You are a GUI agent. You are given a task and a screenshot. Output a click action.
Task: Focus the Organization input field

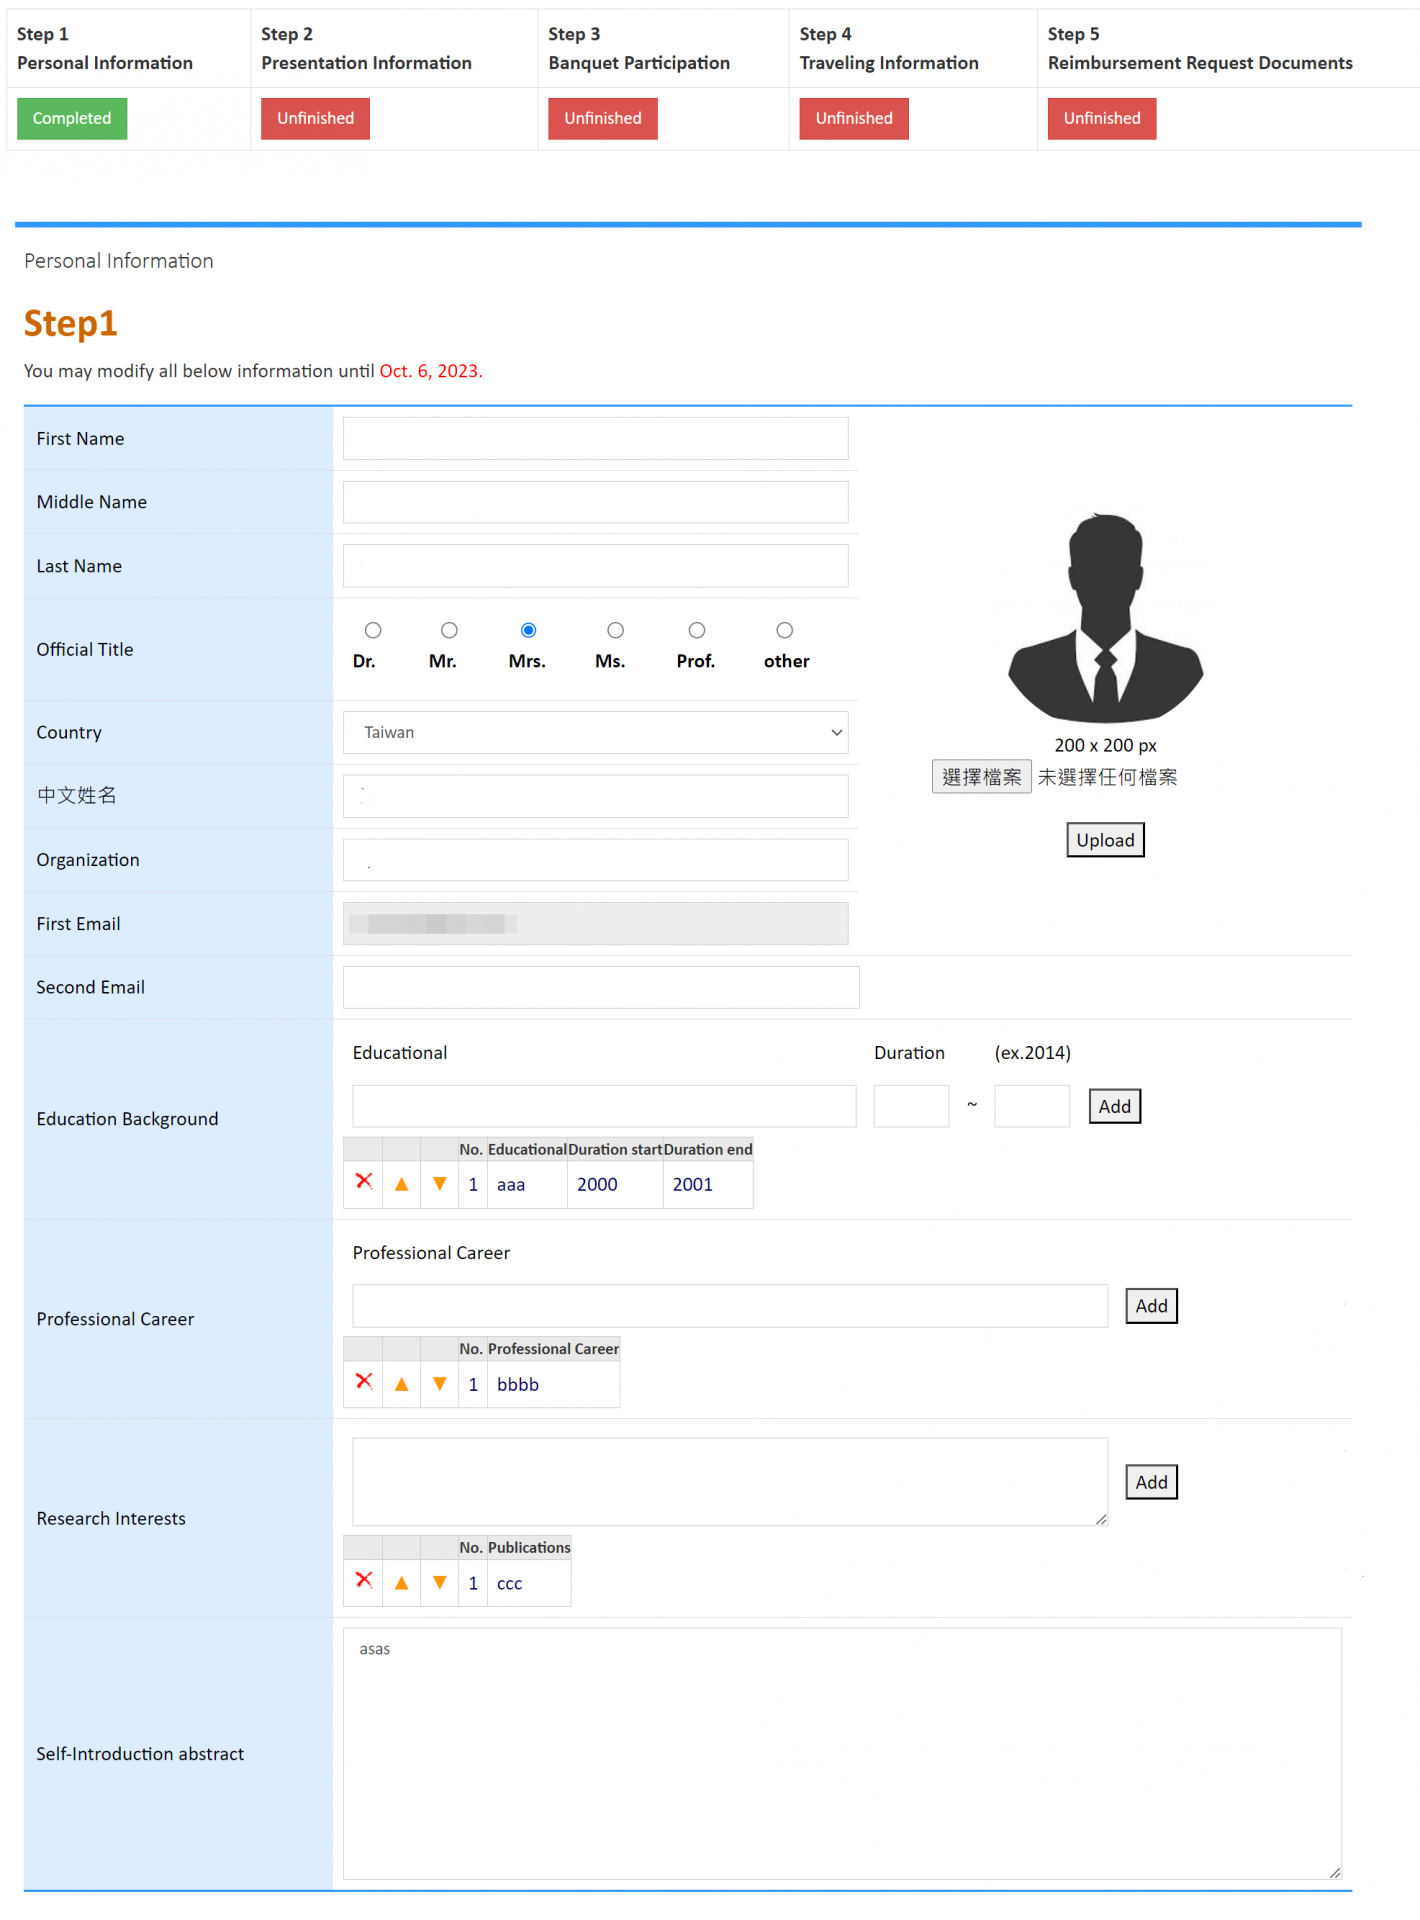(x=595, y=860)
